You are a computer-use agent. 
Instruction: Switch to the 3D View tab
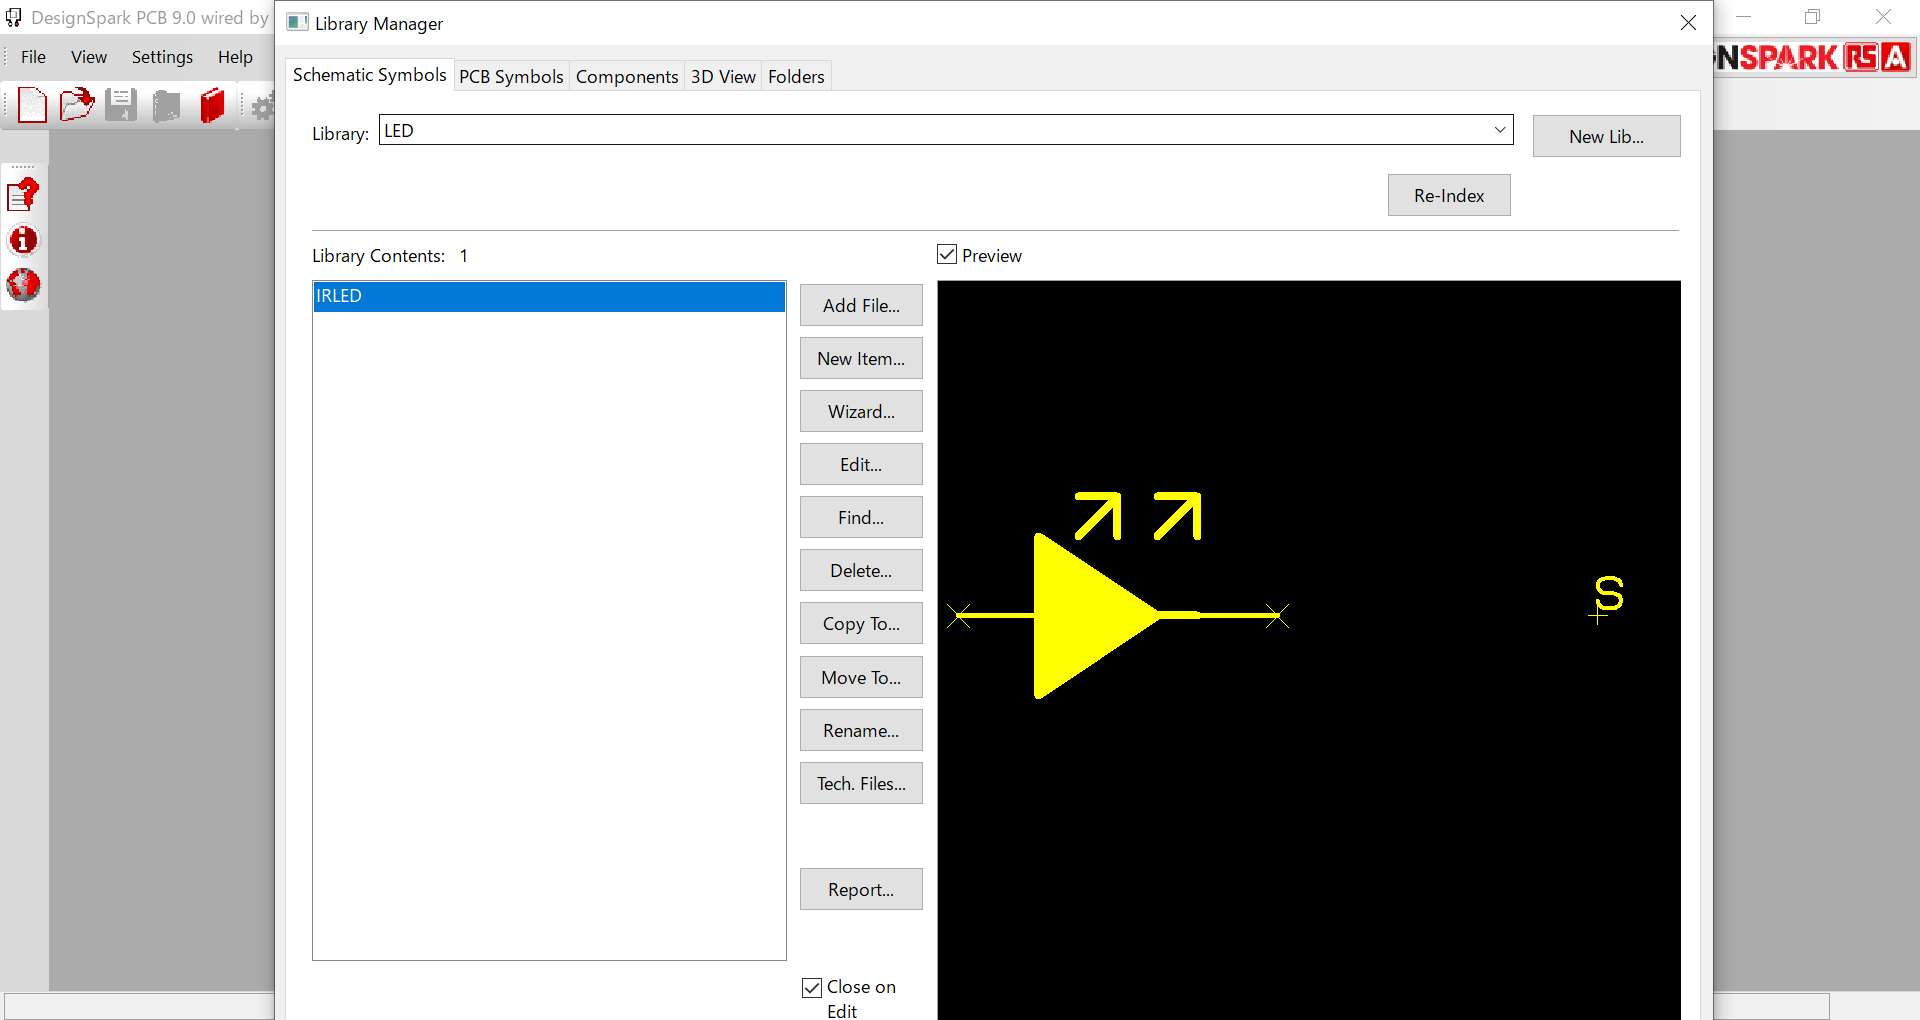(x=723, y=76)
